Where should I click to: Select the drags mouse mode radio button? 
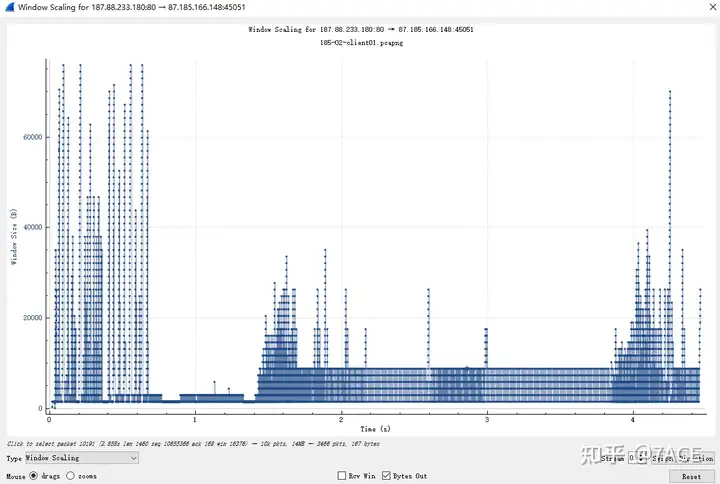tap(34, 476)
